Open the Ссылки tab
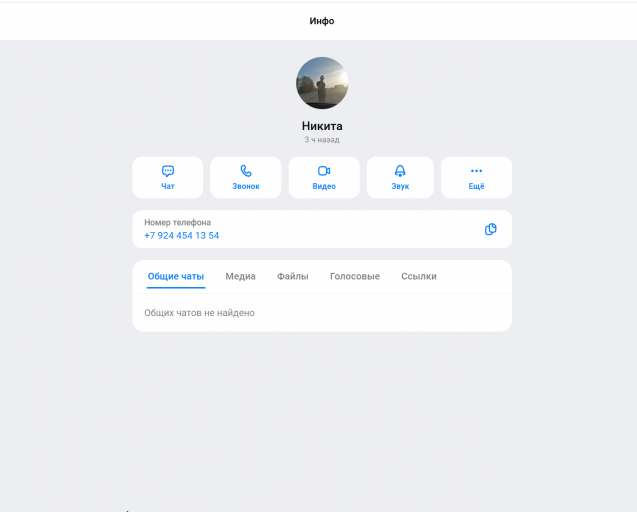This screenshot has width=637, height=512. tap(419, 276)
